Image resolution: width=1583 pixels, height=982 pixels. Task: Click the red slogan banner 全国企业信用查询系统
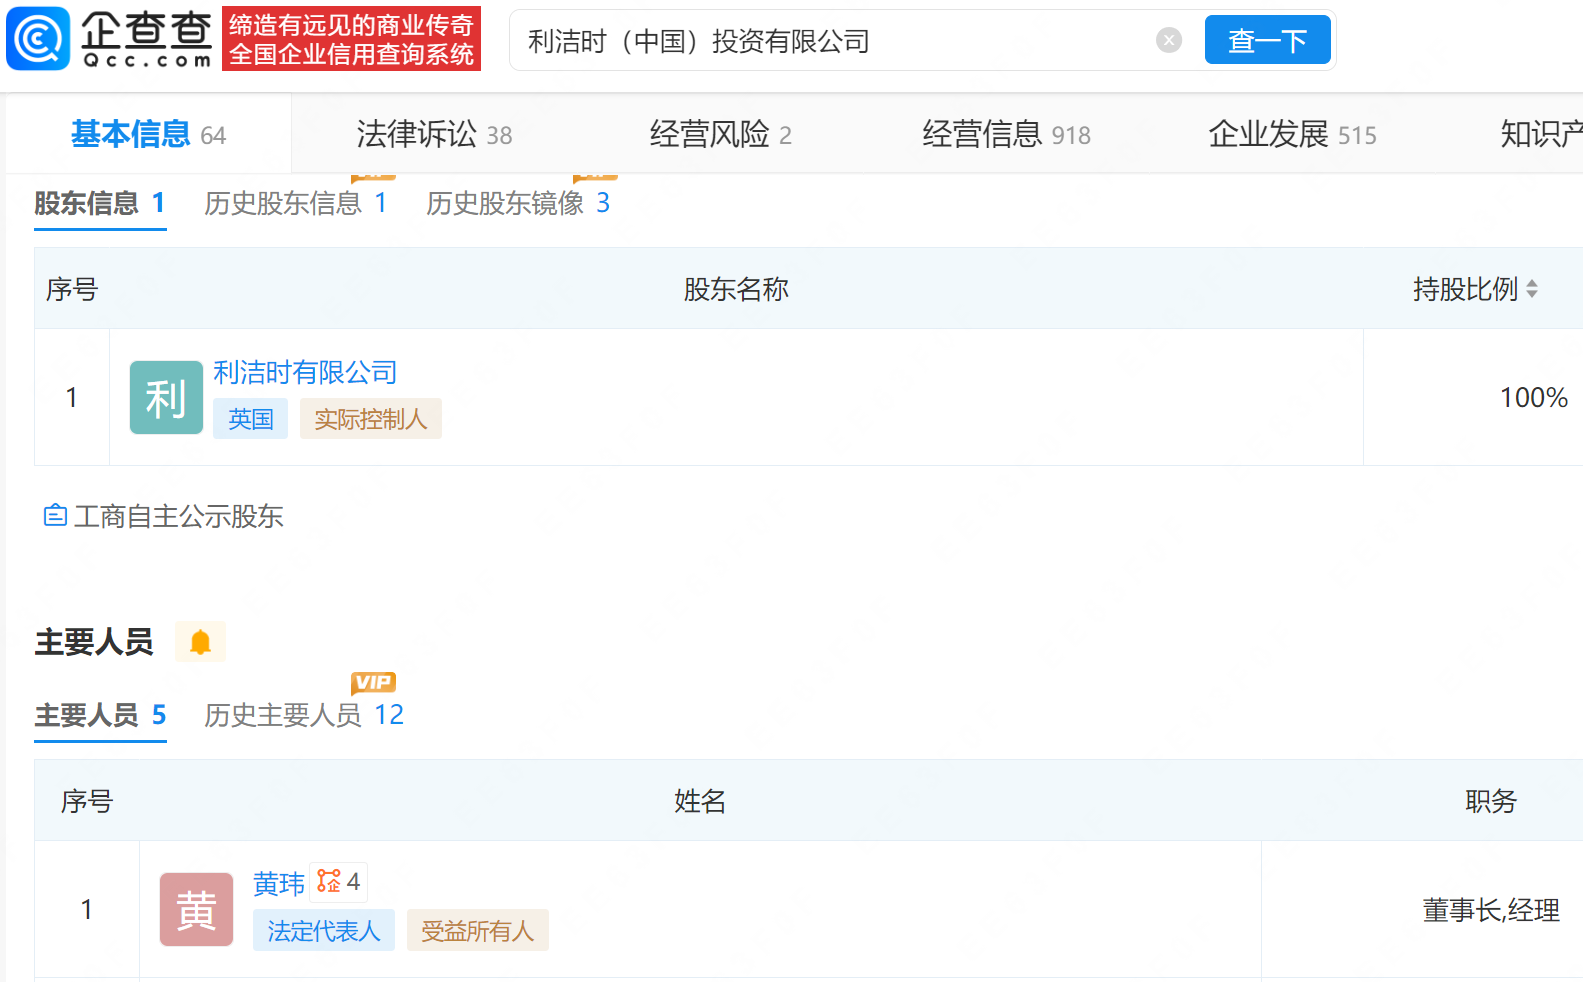(x=351, y=39)
